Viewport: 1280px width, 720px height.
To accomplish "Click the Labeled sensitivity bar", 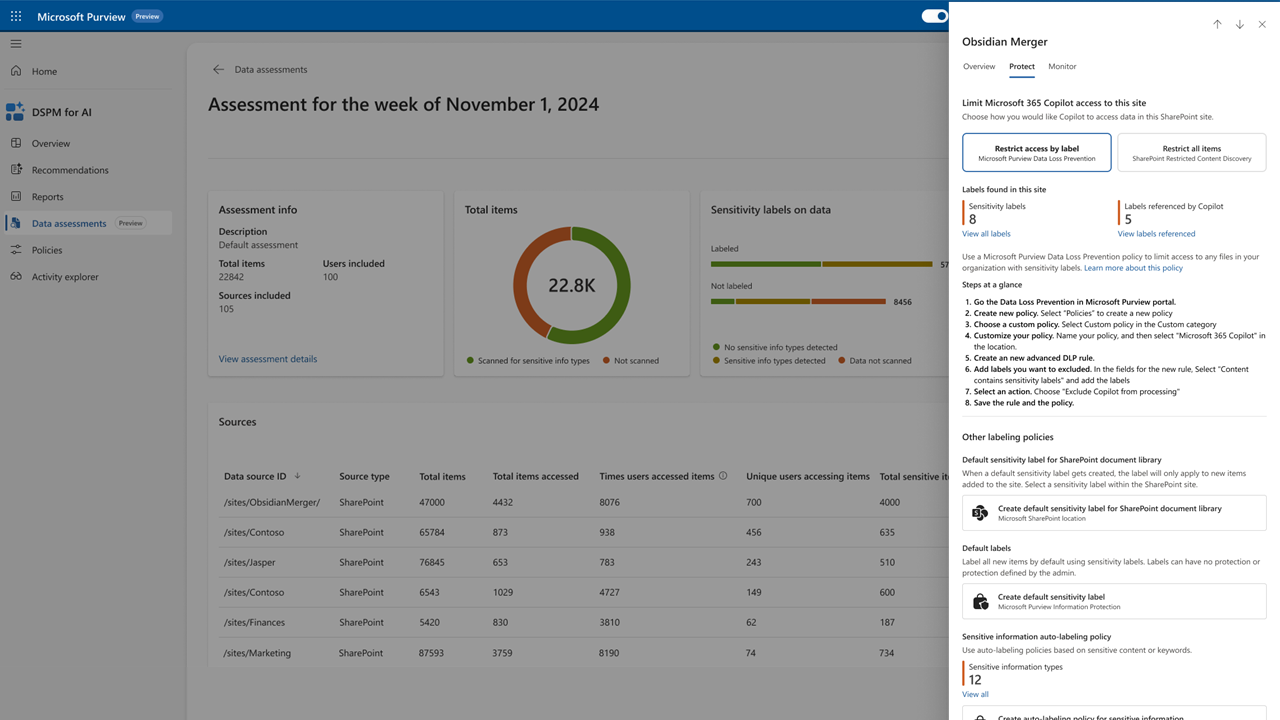I will [x=822, y=264].
